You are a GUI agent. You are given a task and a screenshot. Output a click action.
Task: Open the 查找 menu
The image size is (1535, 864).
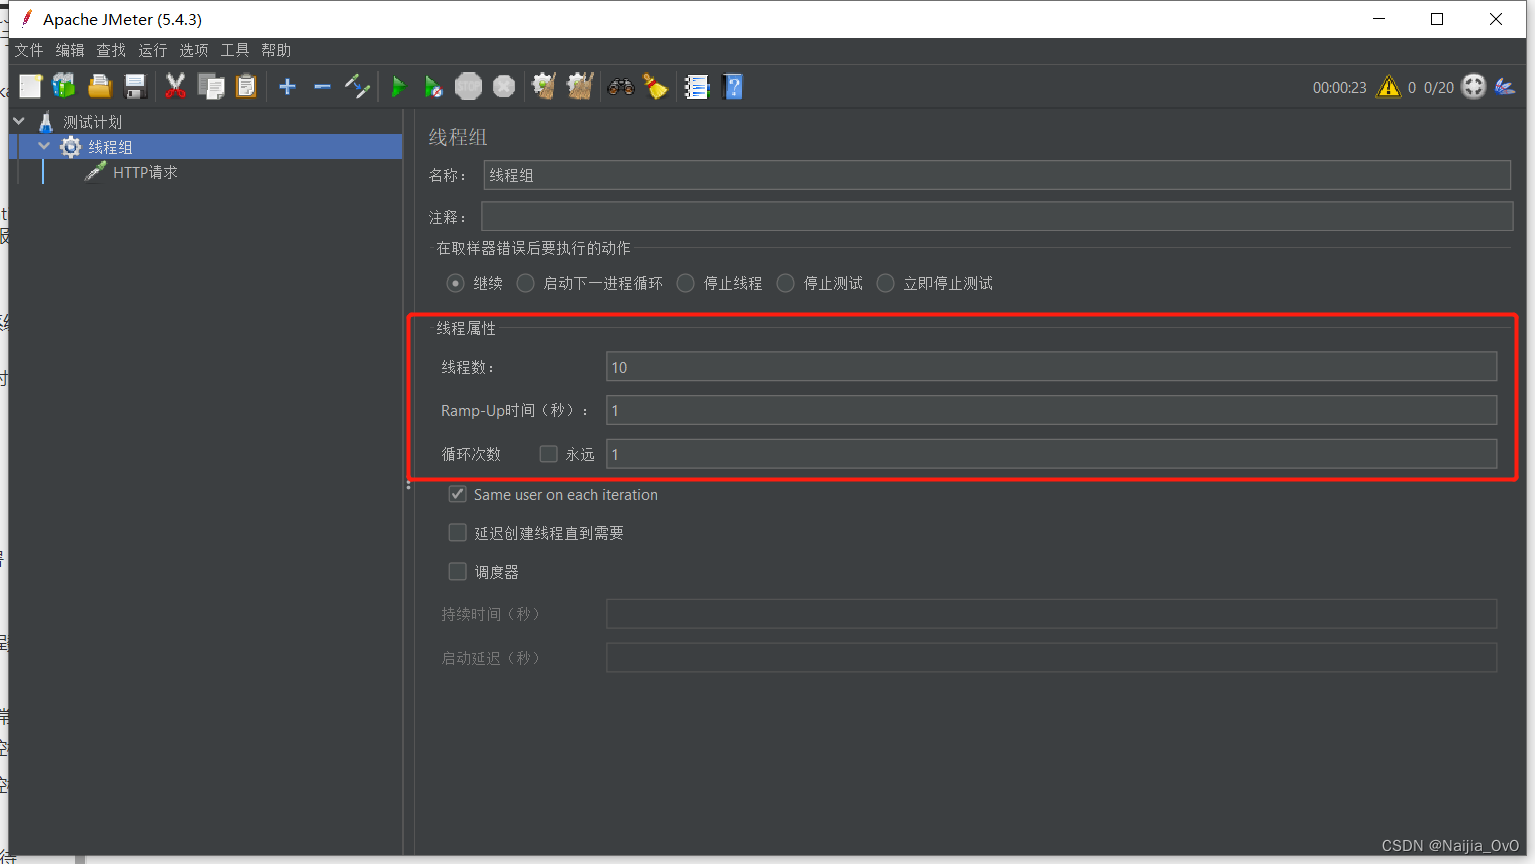pyautogui.click(x=111, y=50)
